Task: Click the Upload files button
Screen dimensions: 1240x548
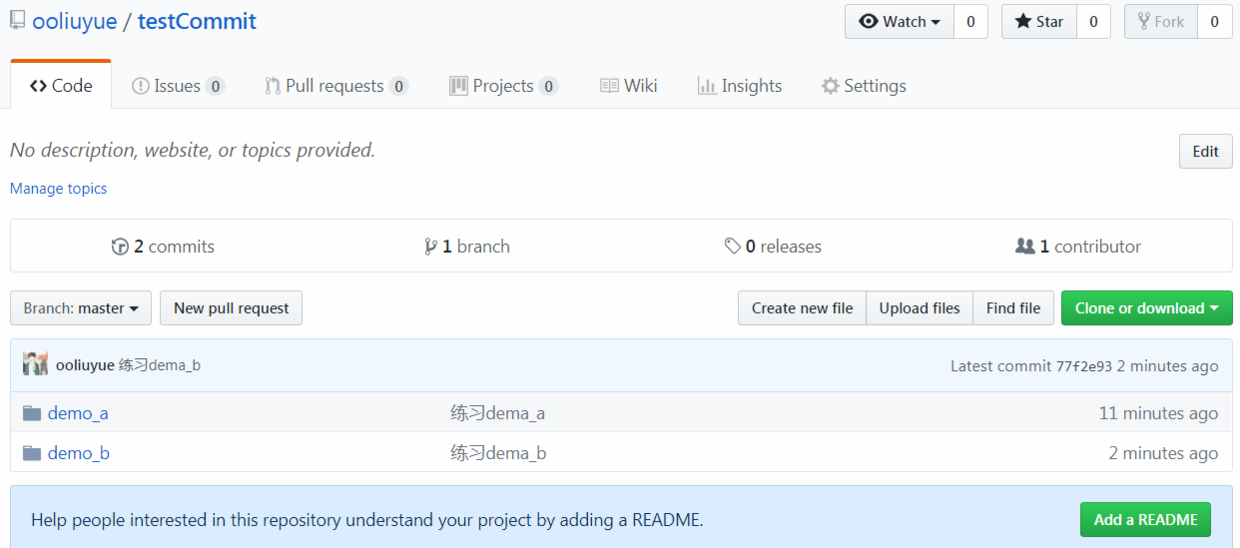Action: click(919, 308)
